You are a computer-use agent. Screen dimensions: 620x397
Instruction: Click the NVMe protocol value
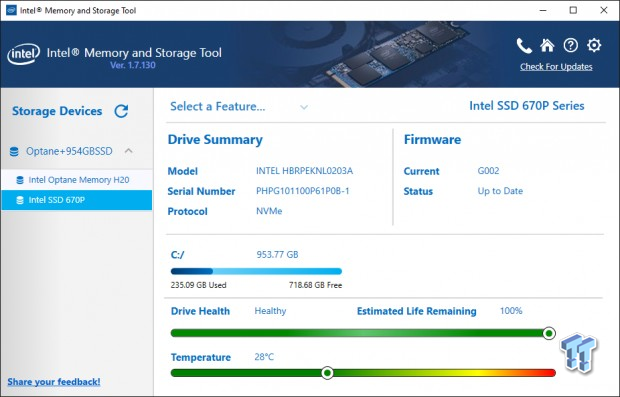269,211
